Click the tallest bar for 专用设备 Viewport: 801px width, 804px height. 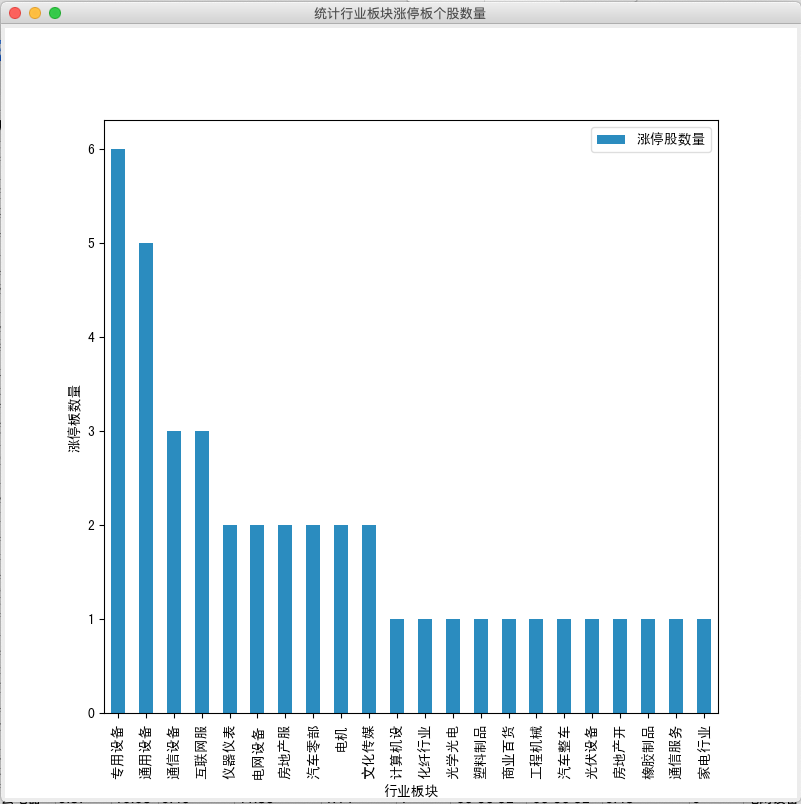118,430
